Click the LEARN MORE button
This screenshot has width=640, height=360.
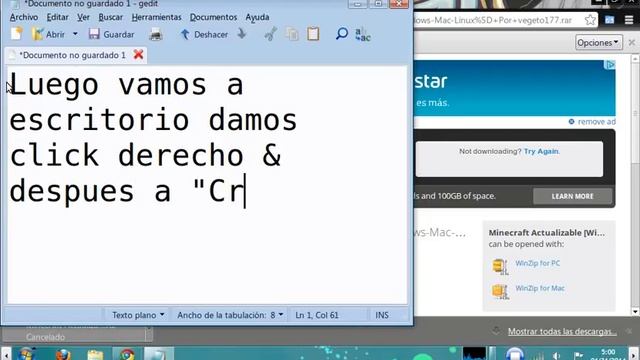click(x=573, y=196)
